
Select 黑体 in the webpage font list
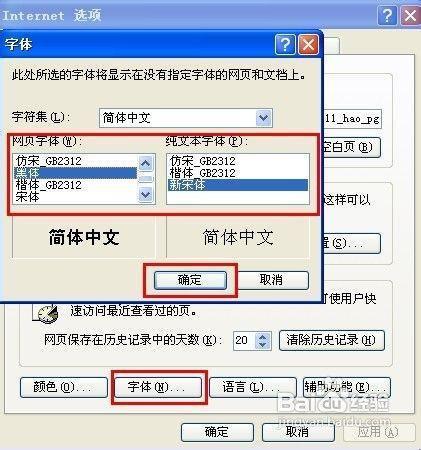point(75,173)
